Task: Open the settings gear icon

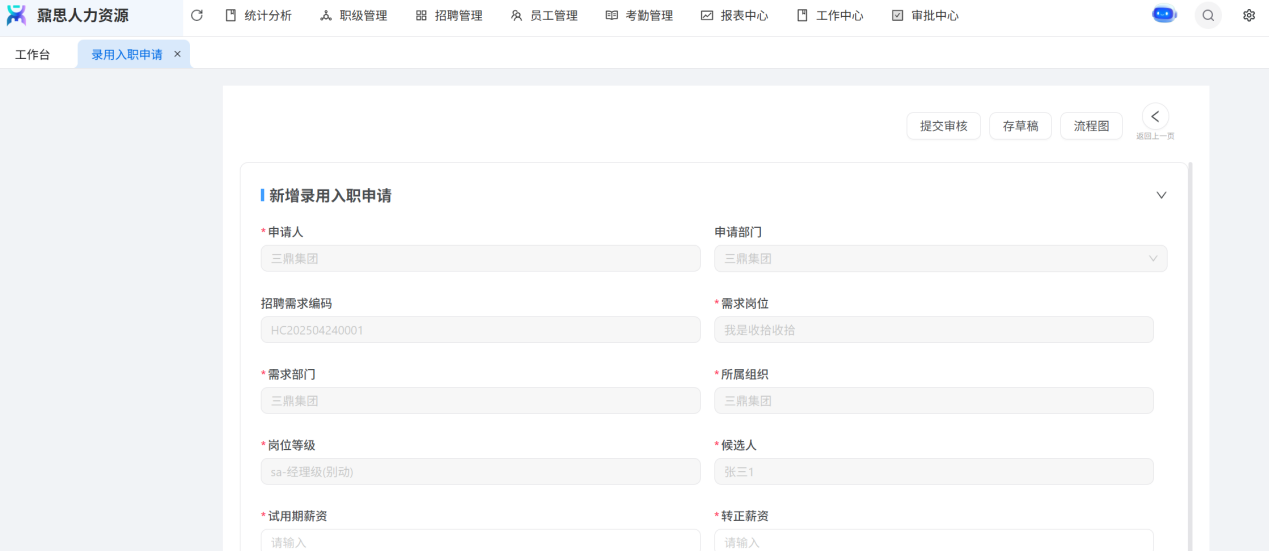Action: [1249, 16]
